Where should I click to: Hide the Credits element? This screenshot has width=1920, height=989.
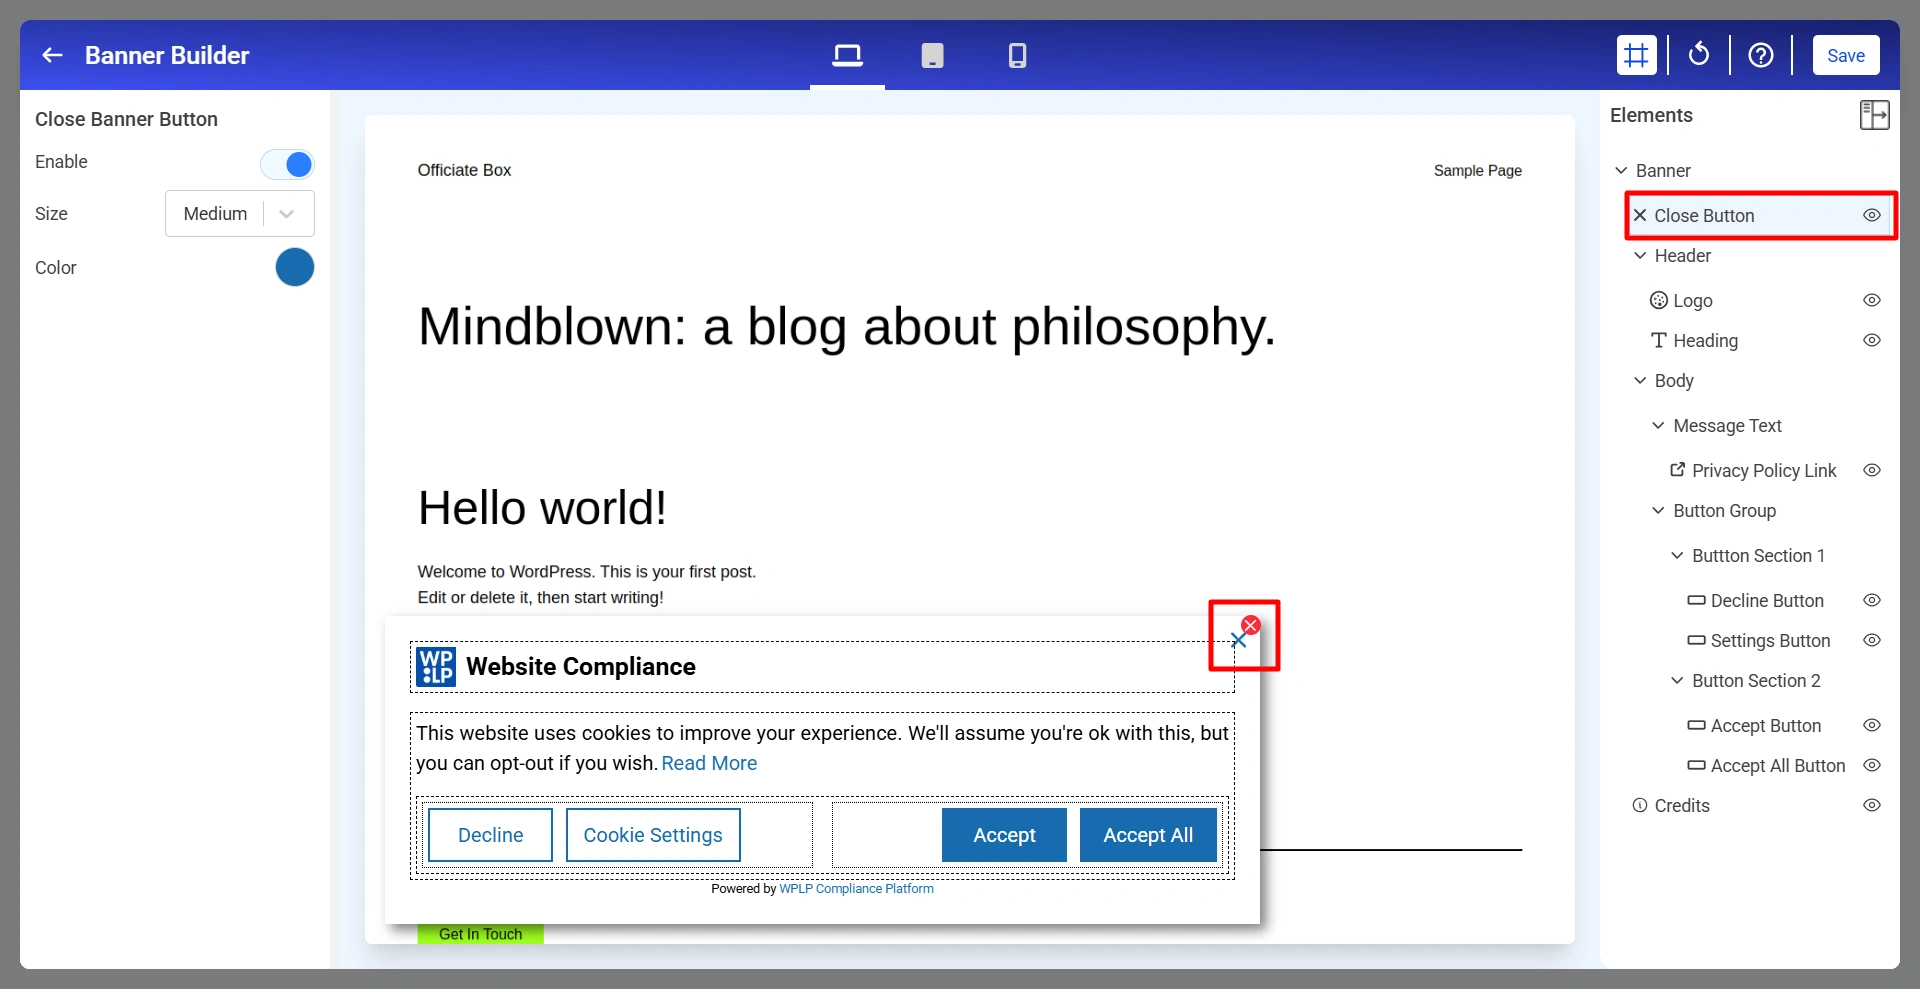pos(1872,805)
